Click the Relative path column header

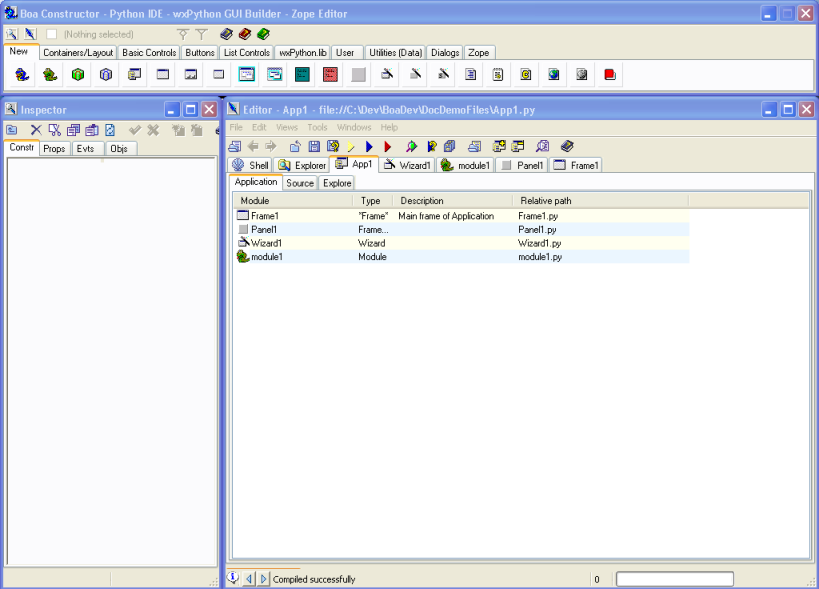(546, 201)
